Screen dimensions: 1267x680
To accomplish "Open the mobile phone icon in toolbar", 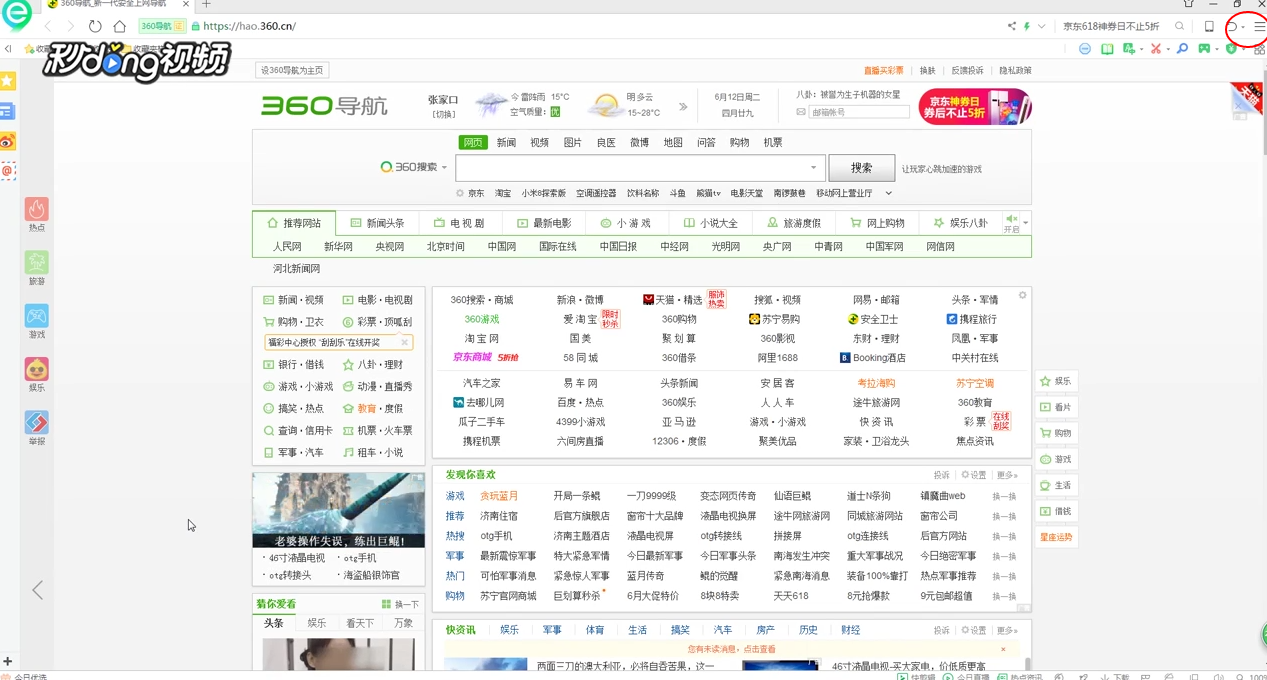I will coord(1209,27).
